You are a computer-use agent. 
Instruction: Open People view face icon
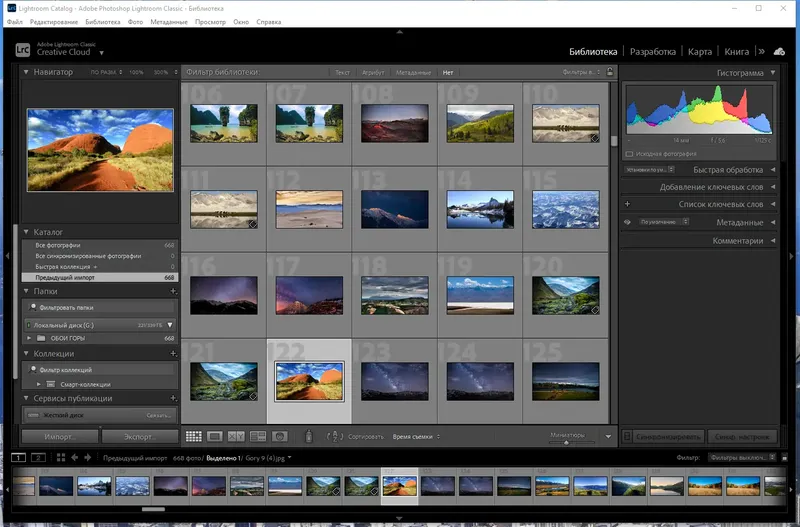[280, 437]
